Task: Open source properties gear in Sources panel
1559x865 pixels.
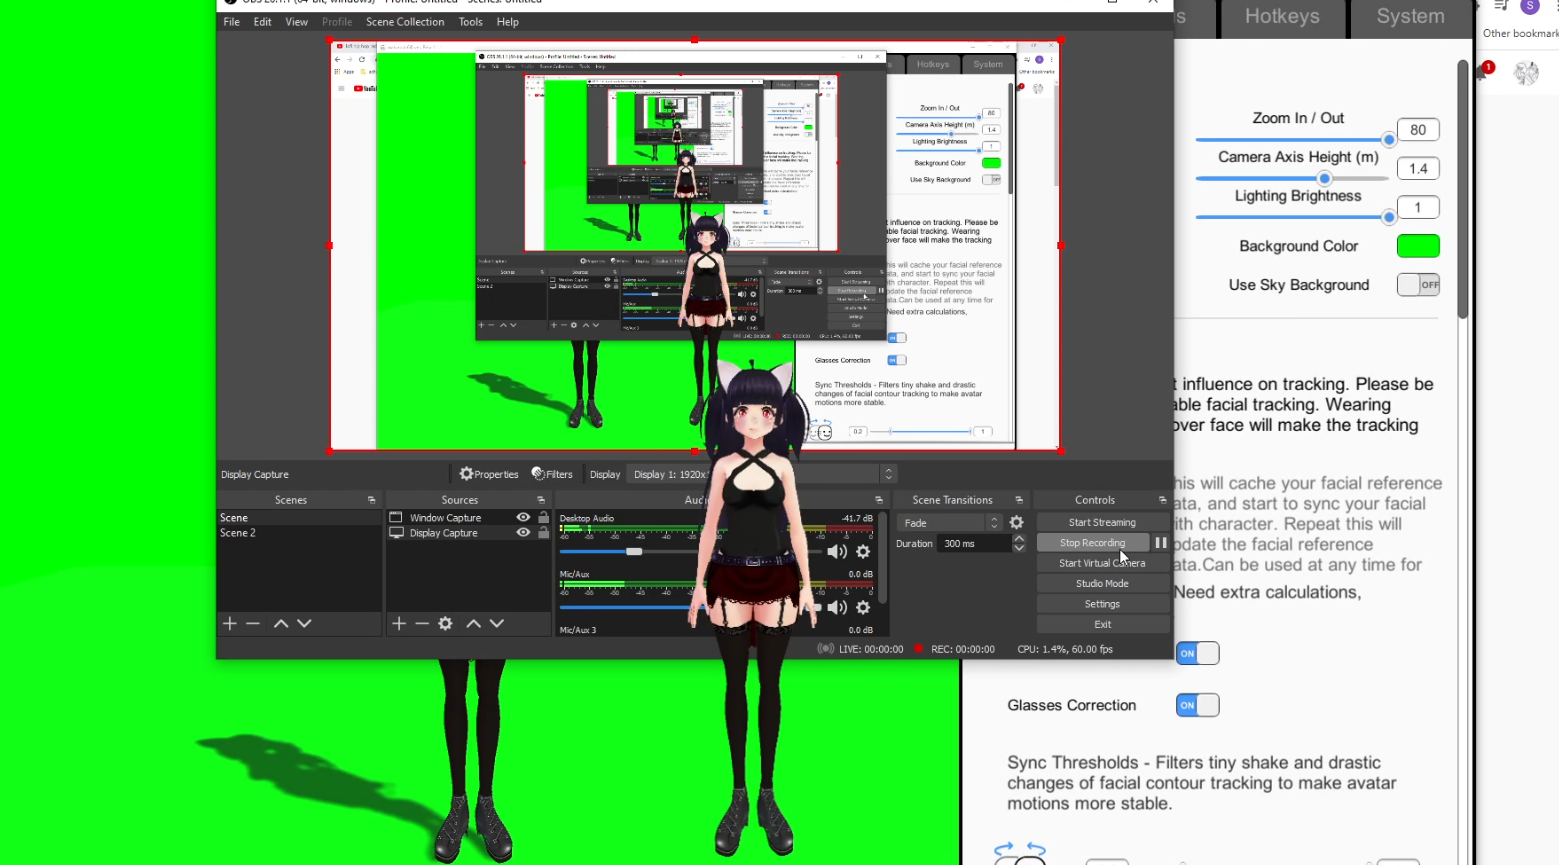Action: coord(445,624)
